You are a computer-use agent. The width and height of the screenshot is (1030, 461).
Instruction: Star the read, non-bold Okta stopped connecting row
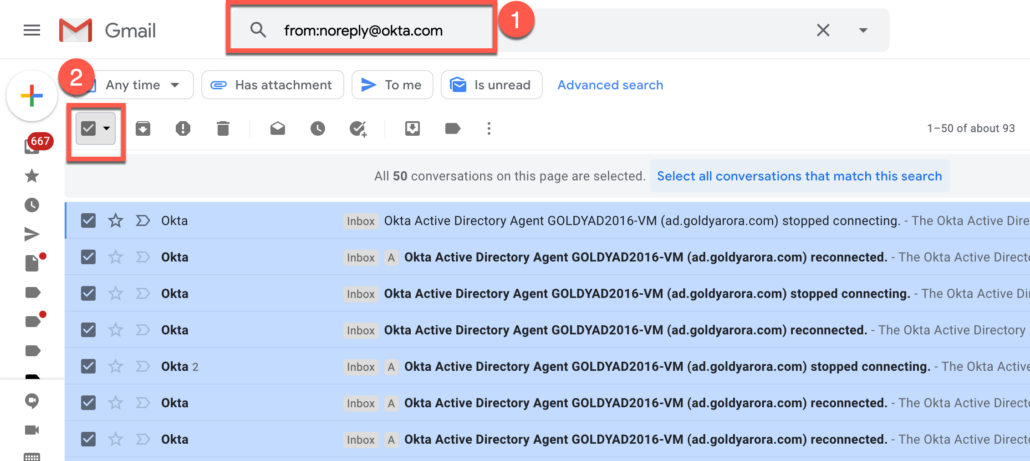pos(116,221)
